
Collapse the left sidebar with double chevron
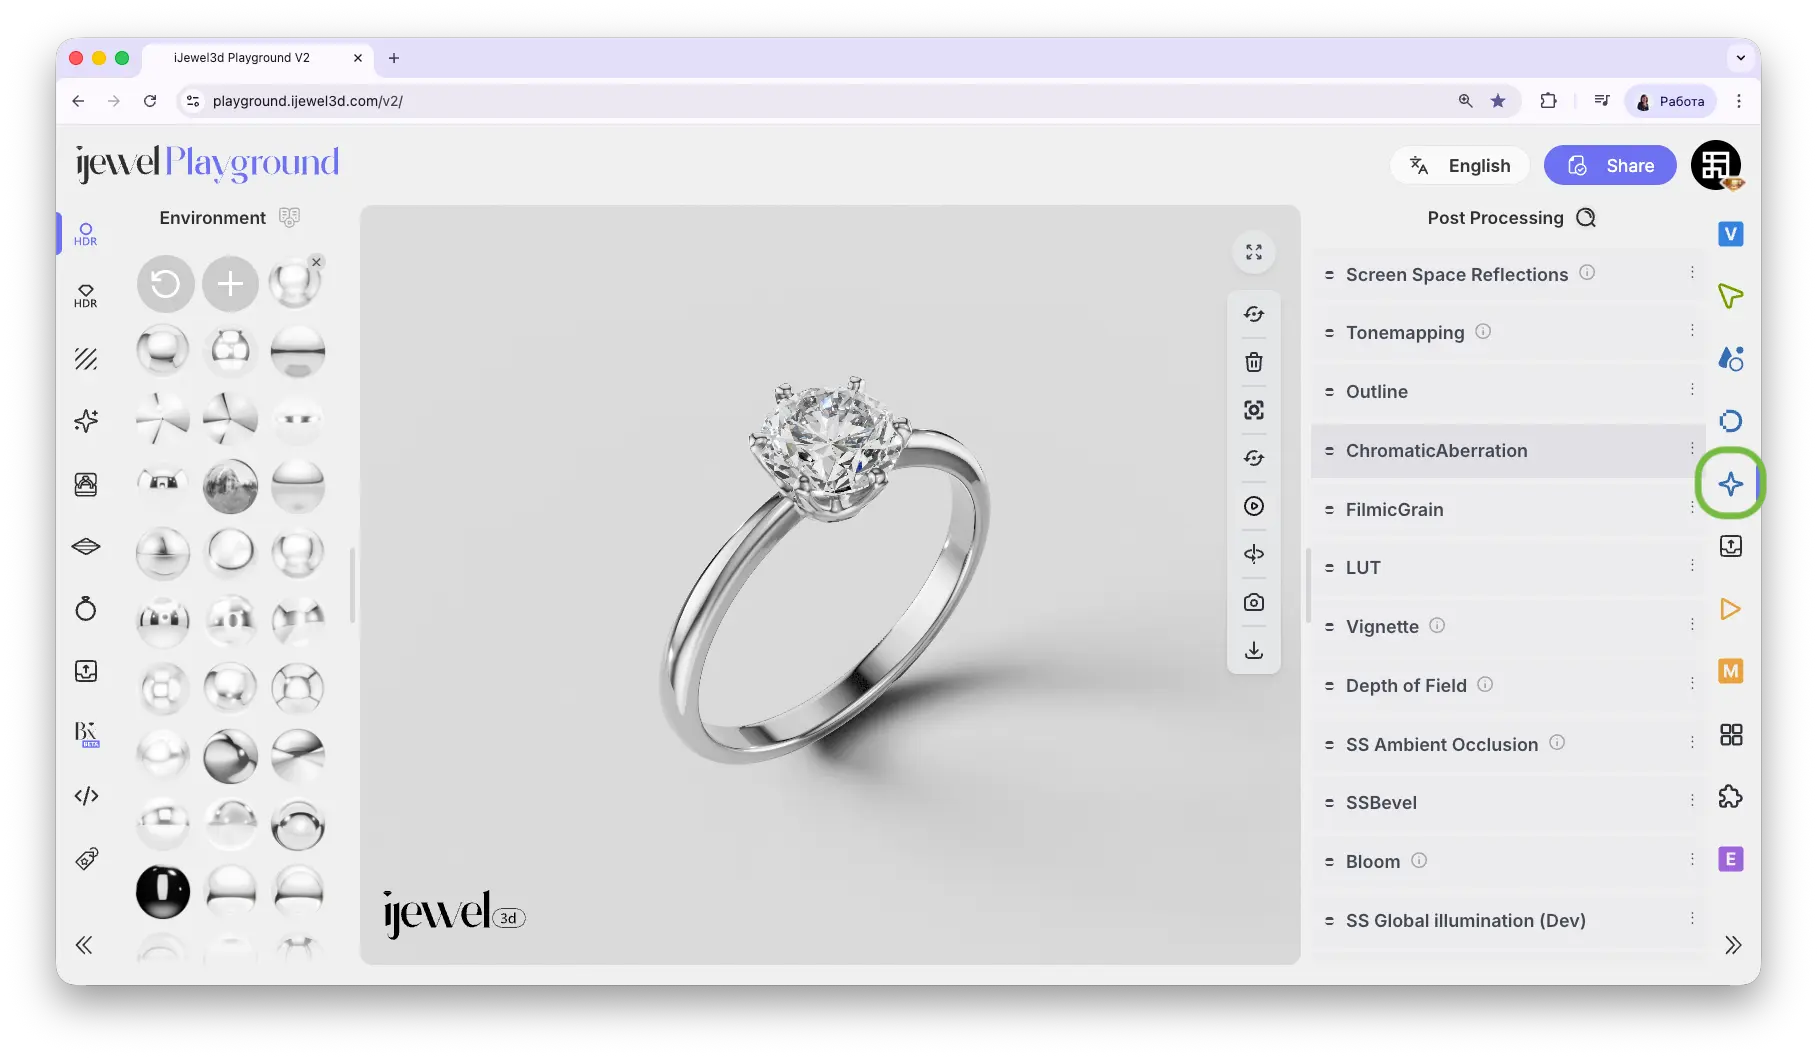pyautogui.click(x=84, y=945)
